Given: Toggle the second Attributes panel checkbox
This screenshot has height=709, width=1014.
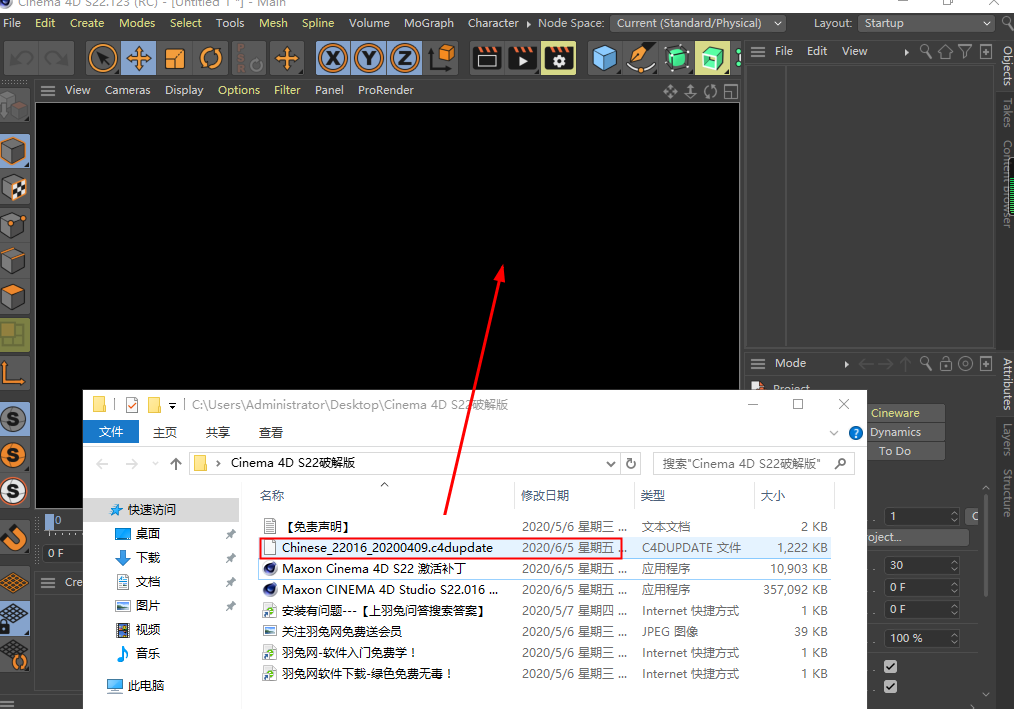Looking at the screenshot, I should 889,687.
